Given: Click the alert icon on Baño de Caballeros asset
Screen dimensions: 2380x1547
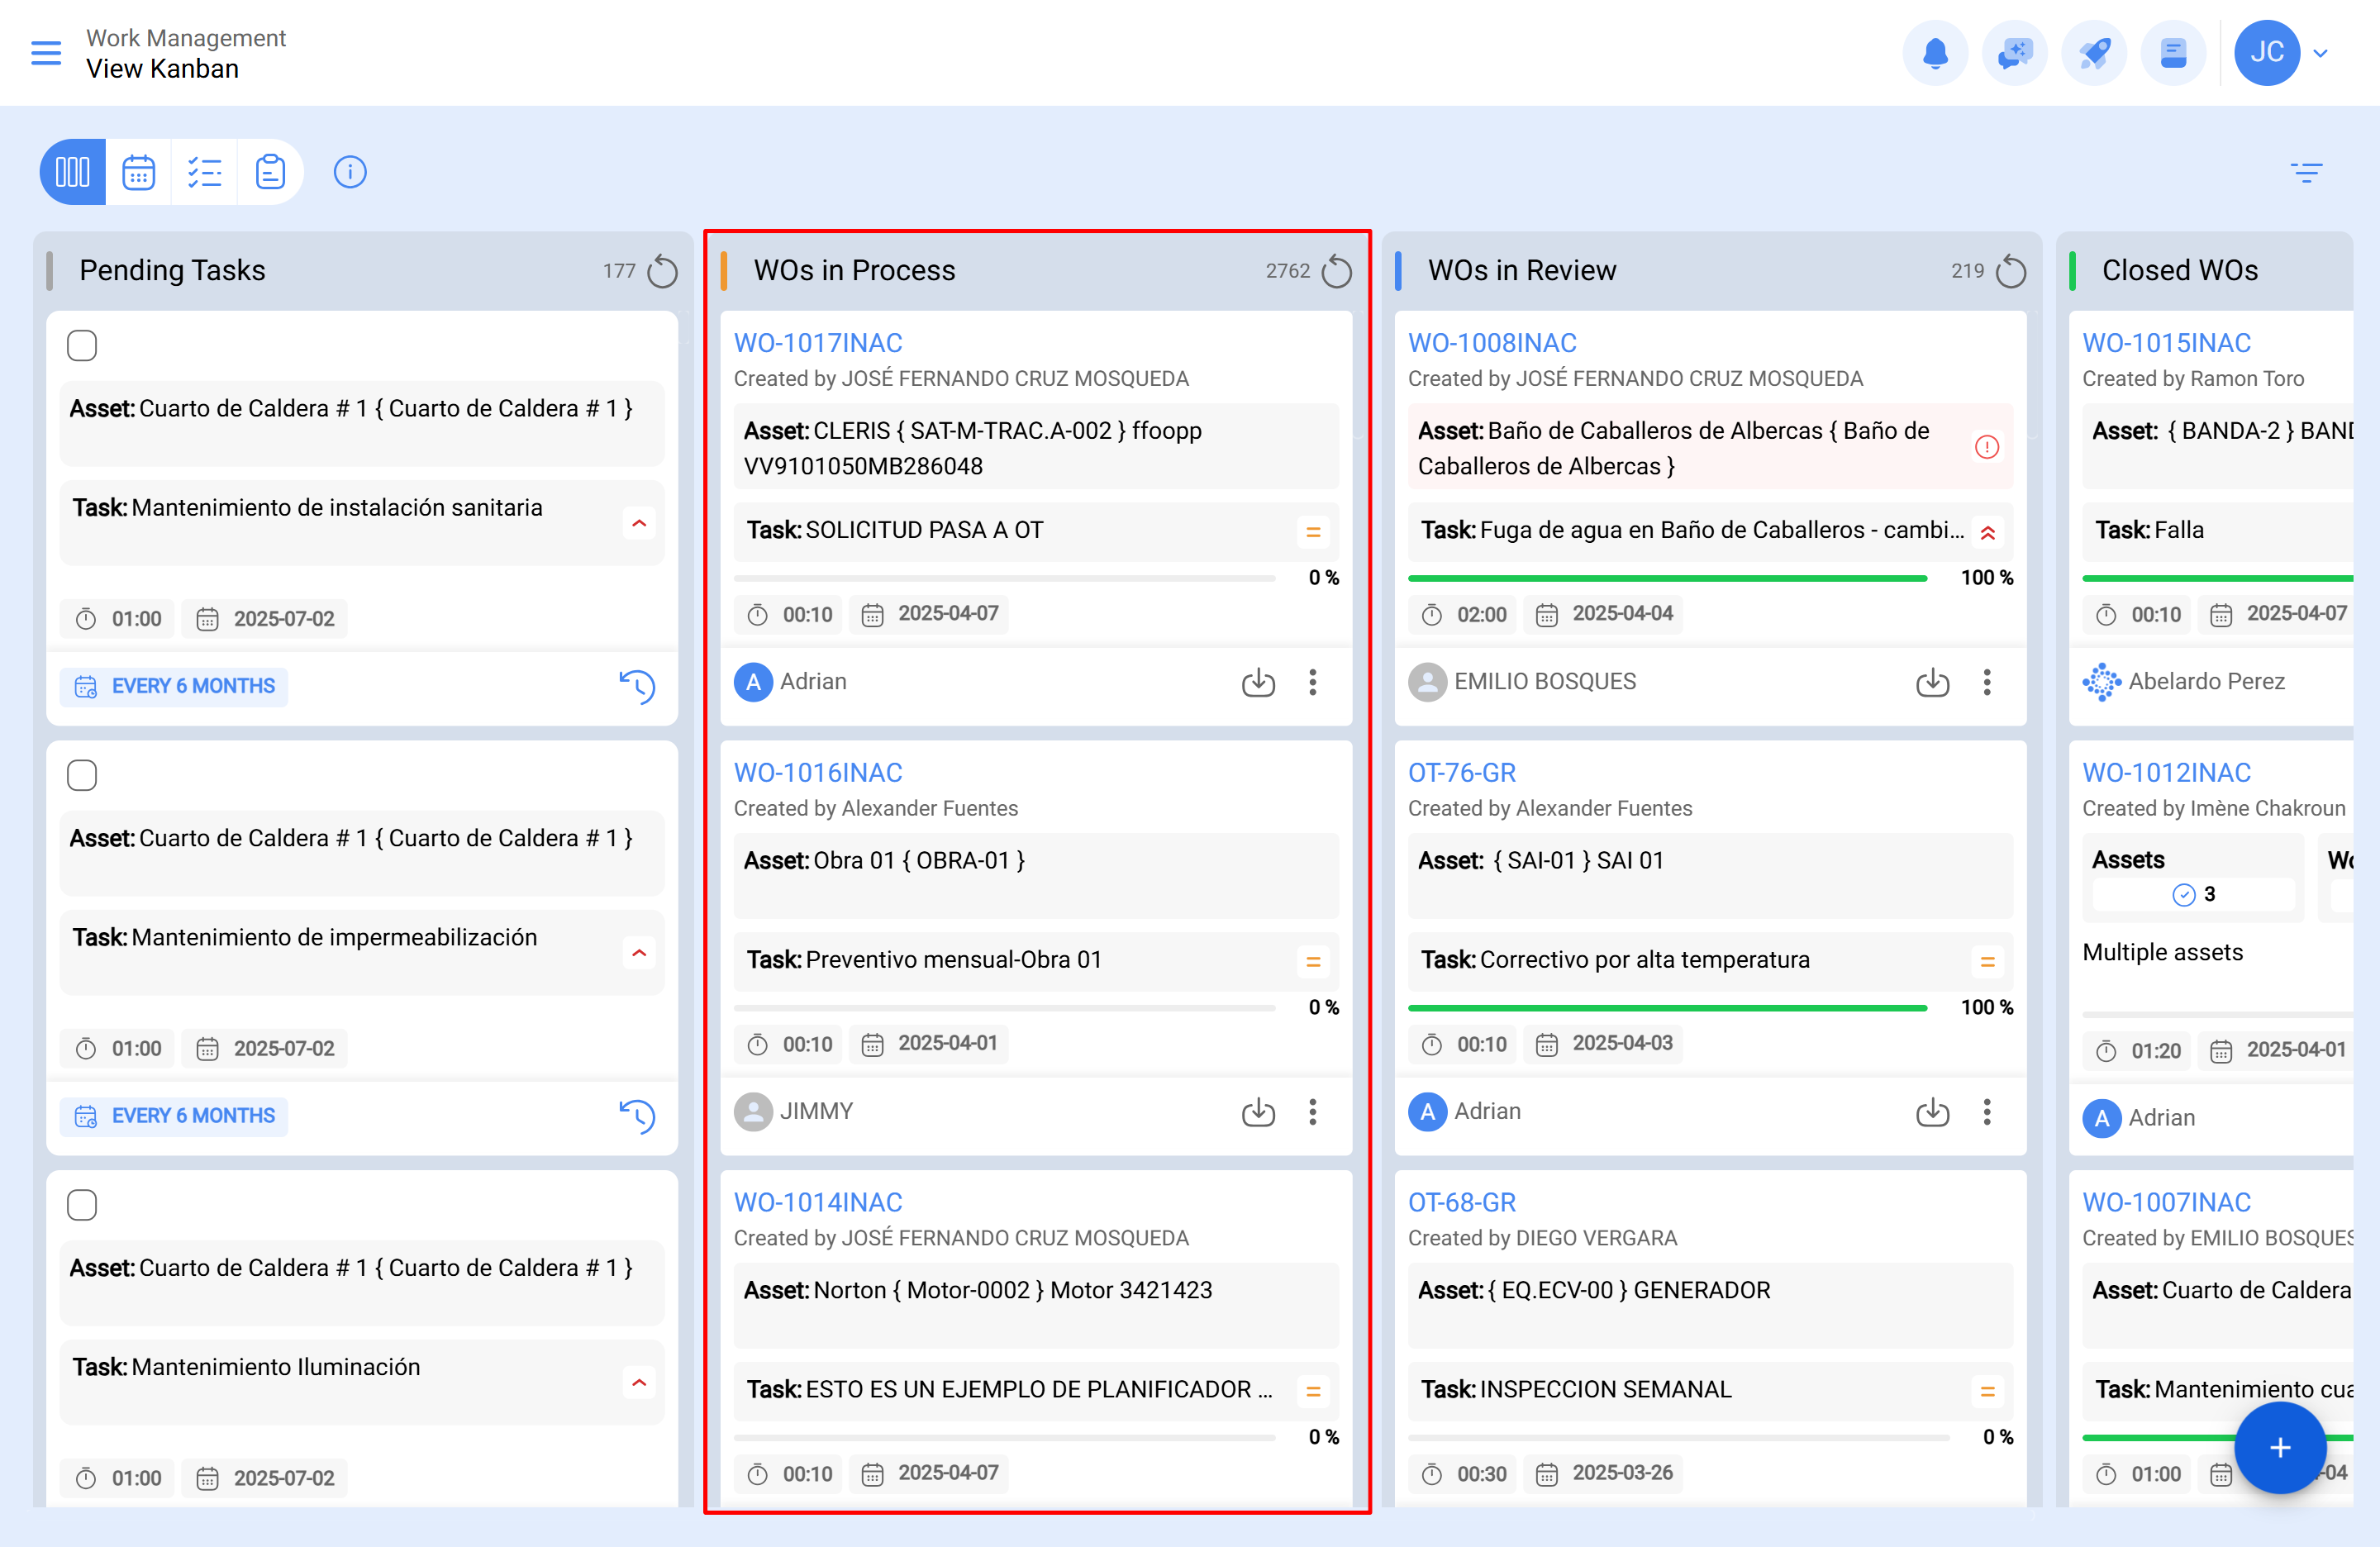Looking at the screenshot, I should (1987, 447).
